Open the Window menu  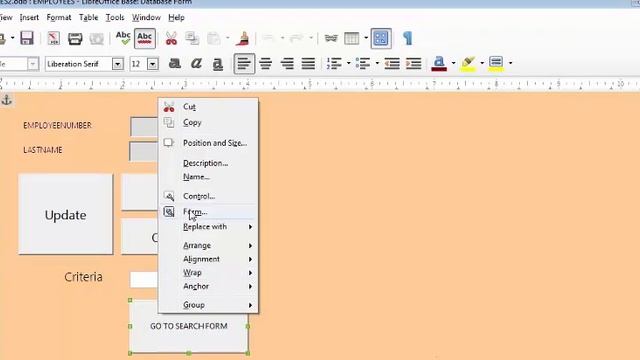coord(146,18)
